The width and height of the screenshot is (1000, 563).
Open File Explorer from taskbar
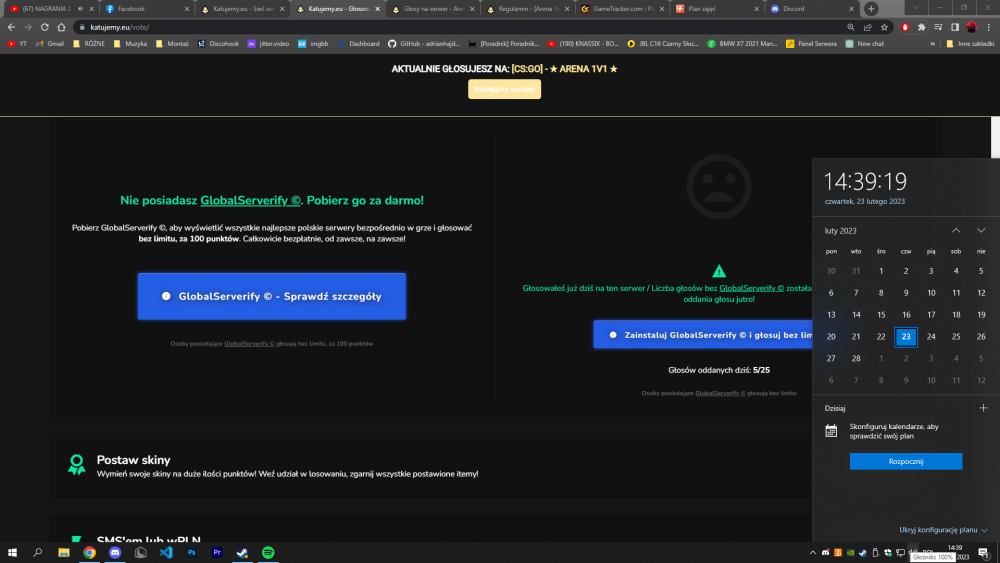point(64,553)
